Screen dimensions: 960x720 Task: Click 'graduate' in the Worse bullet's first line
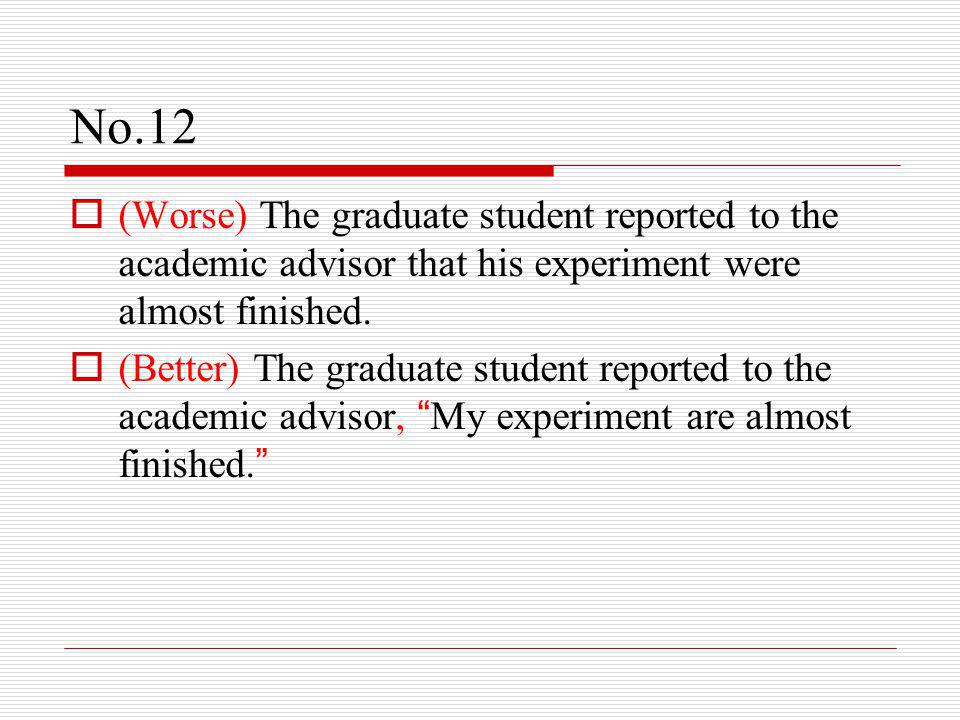pyautogui.click(x=400, y=217)
